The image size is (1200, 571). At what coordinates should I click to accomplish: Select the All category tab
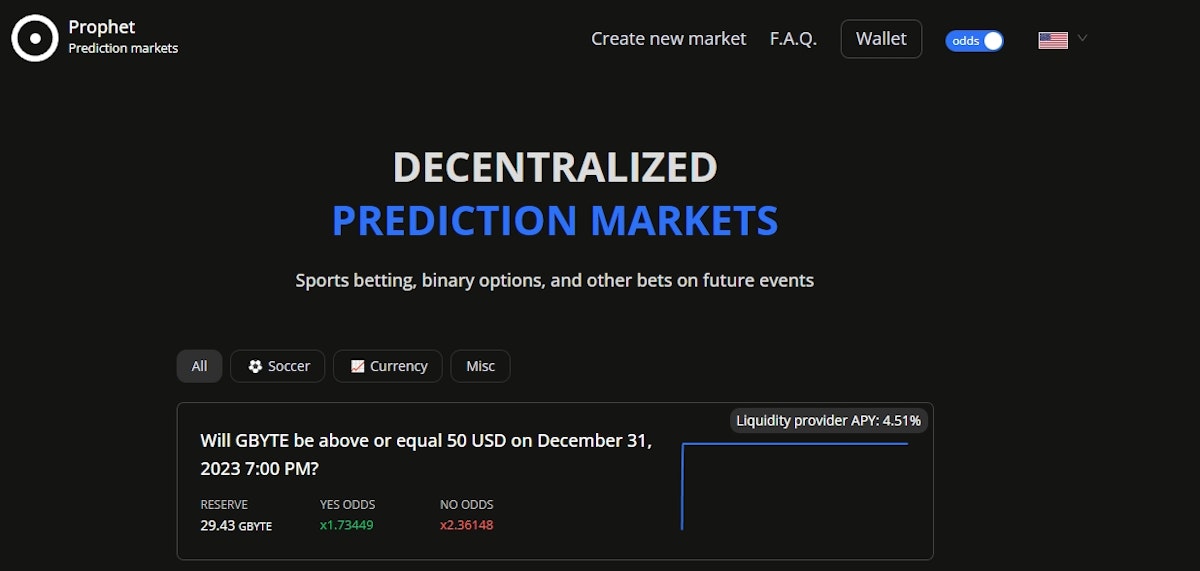[x=199, y=366]
